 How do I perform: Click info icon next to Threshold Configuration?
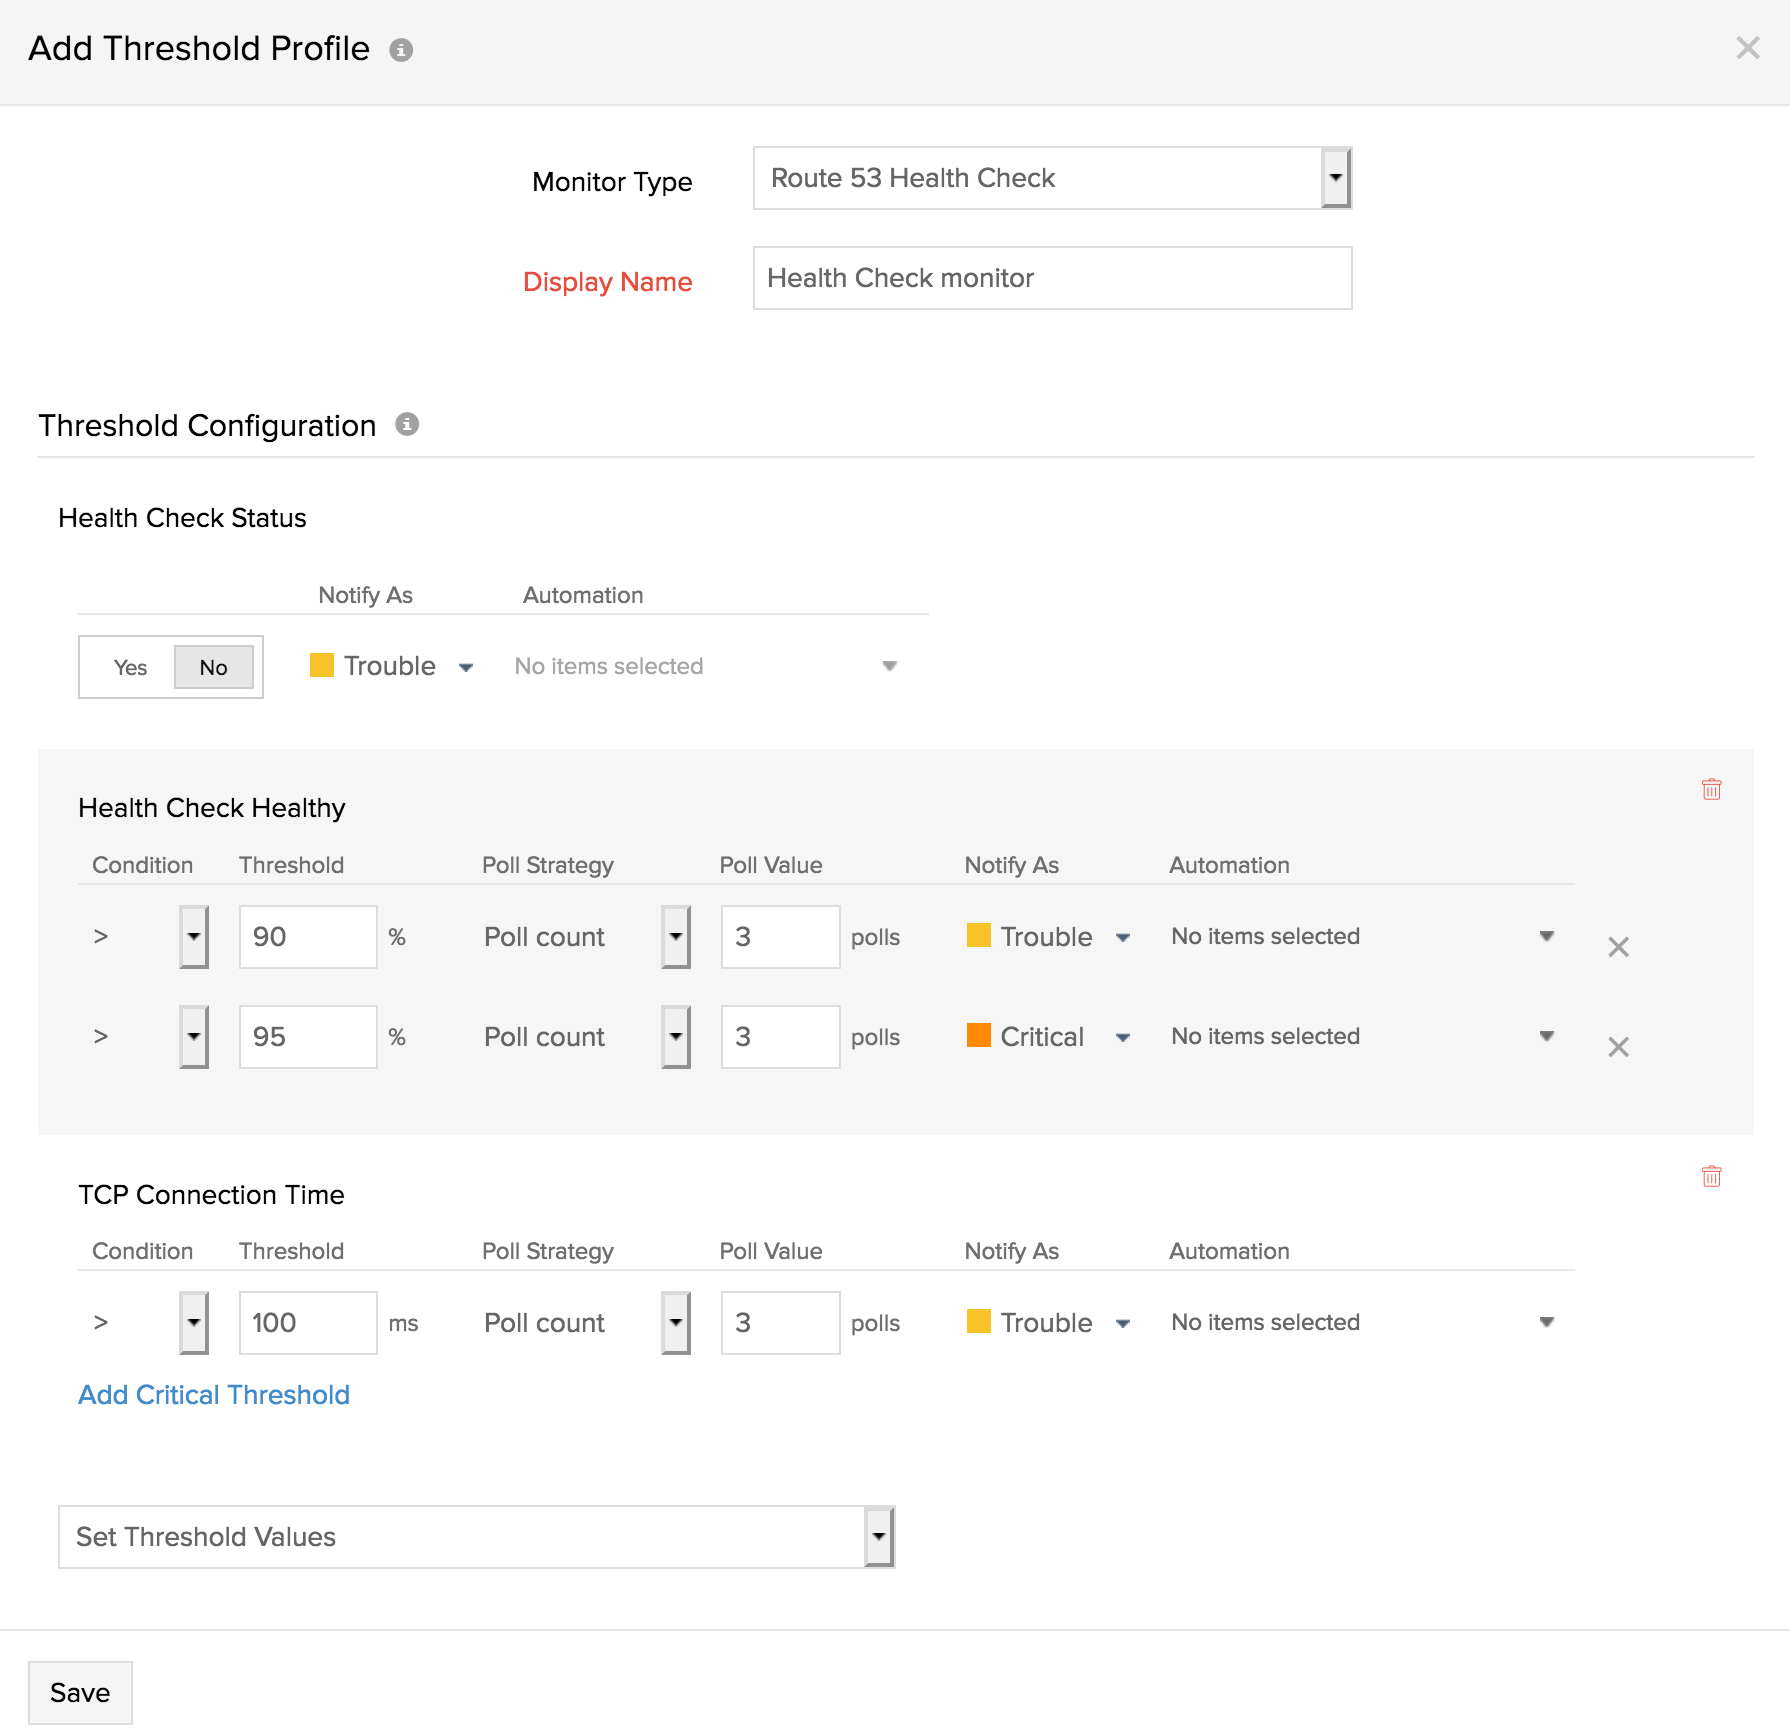[407, 424]
